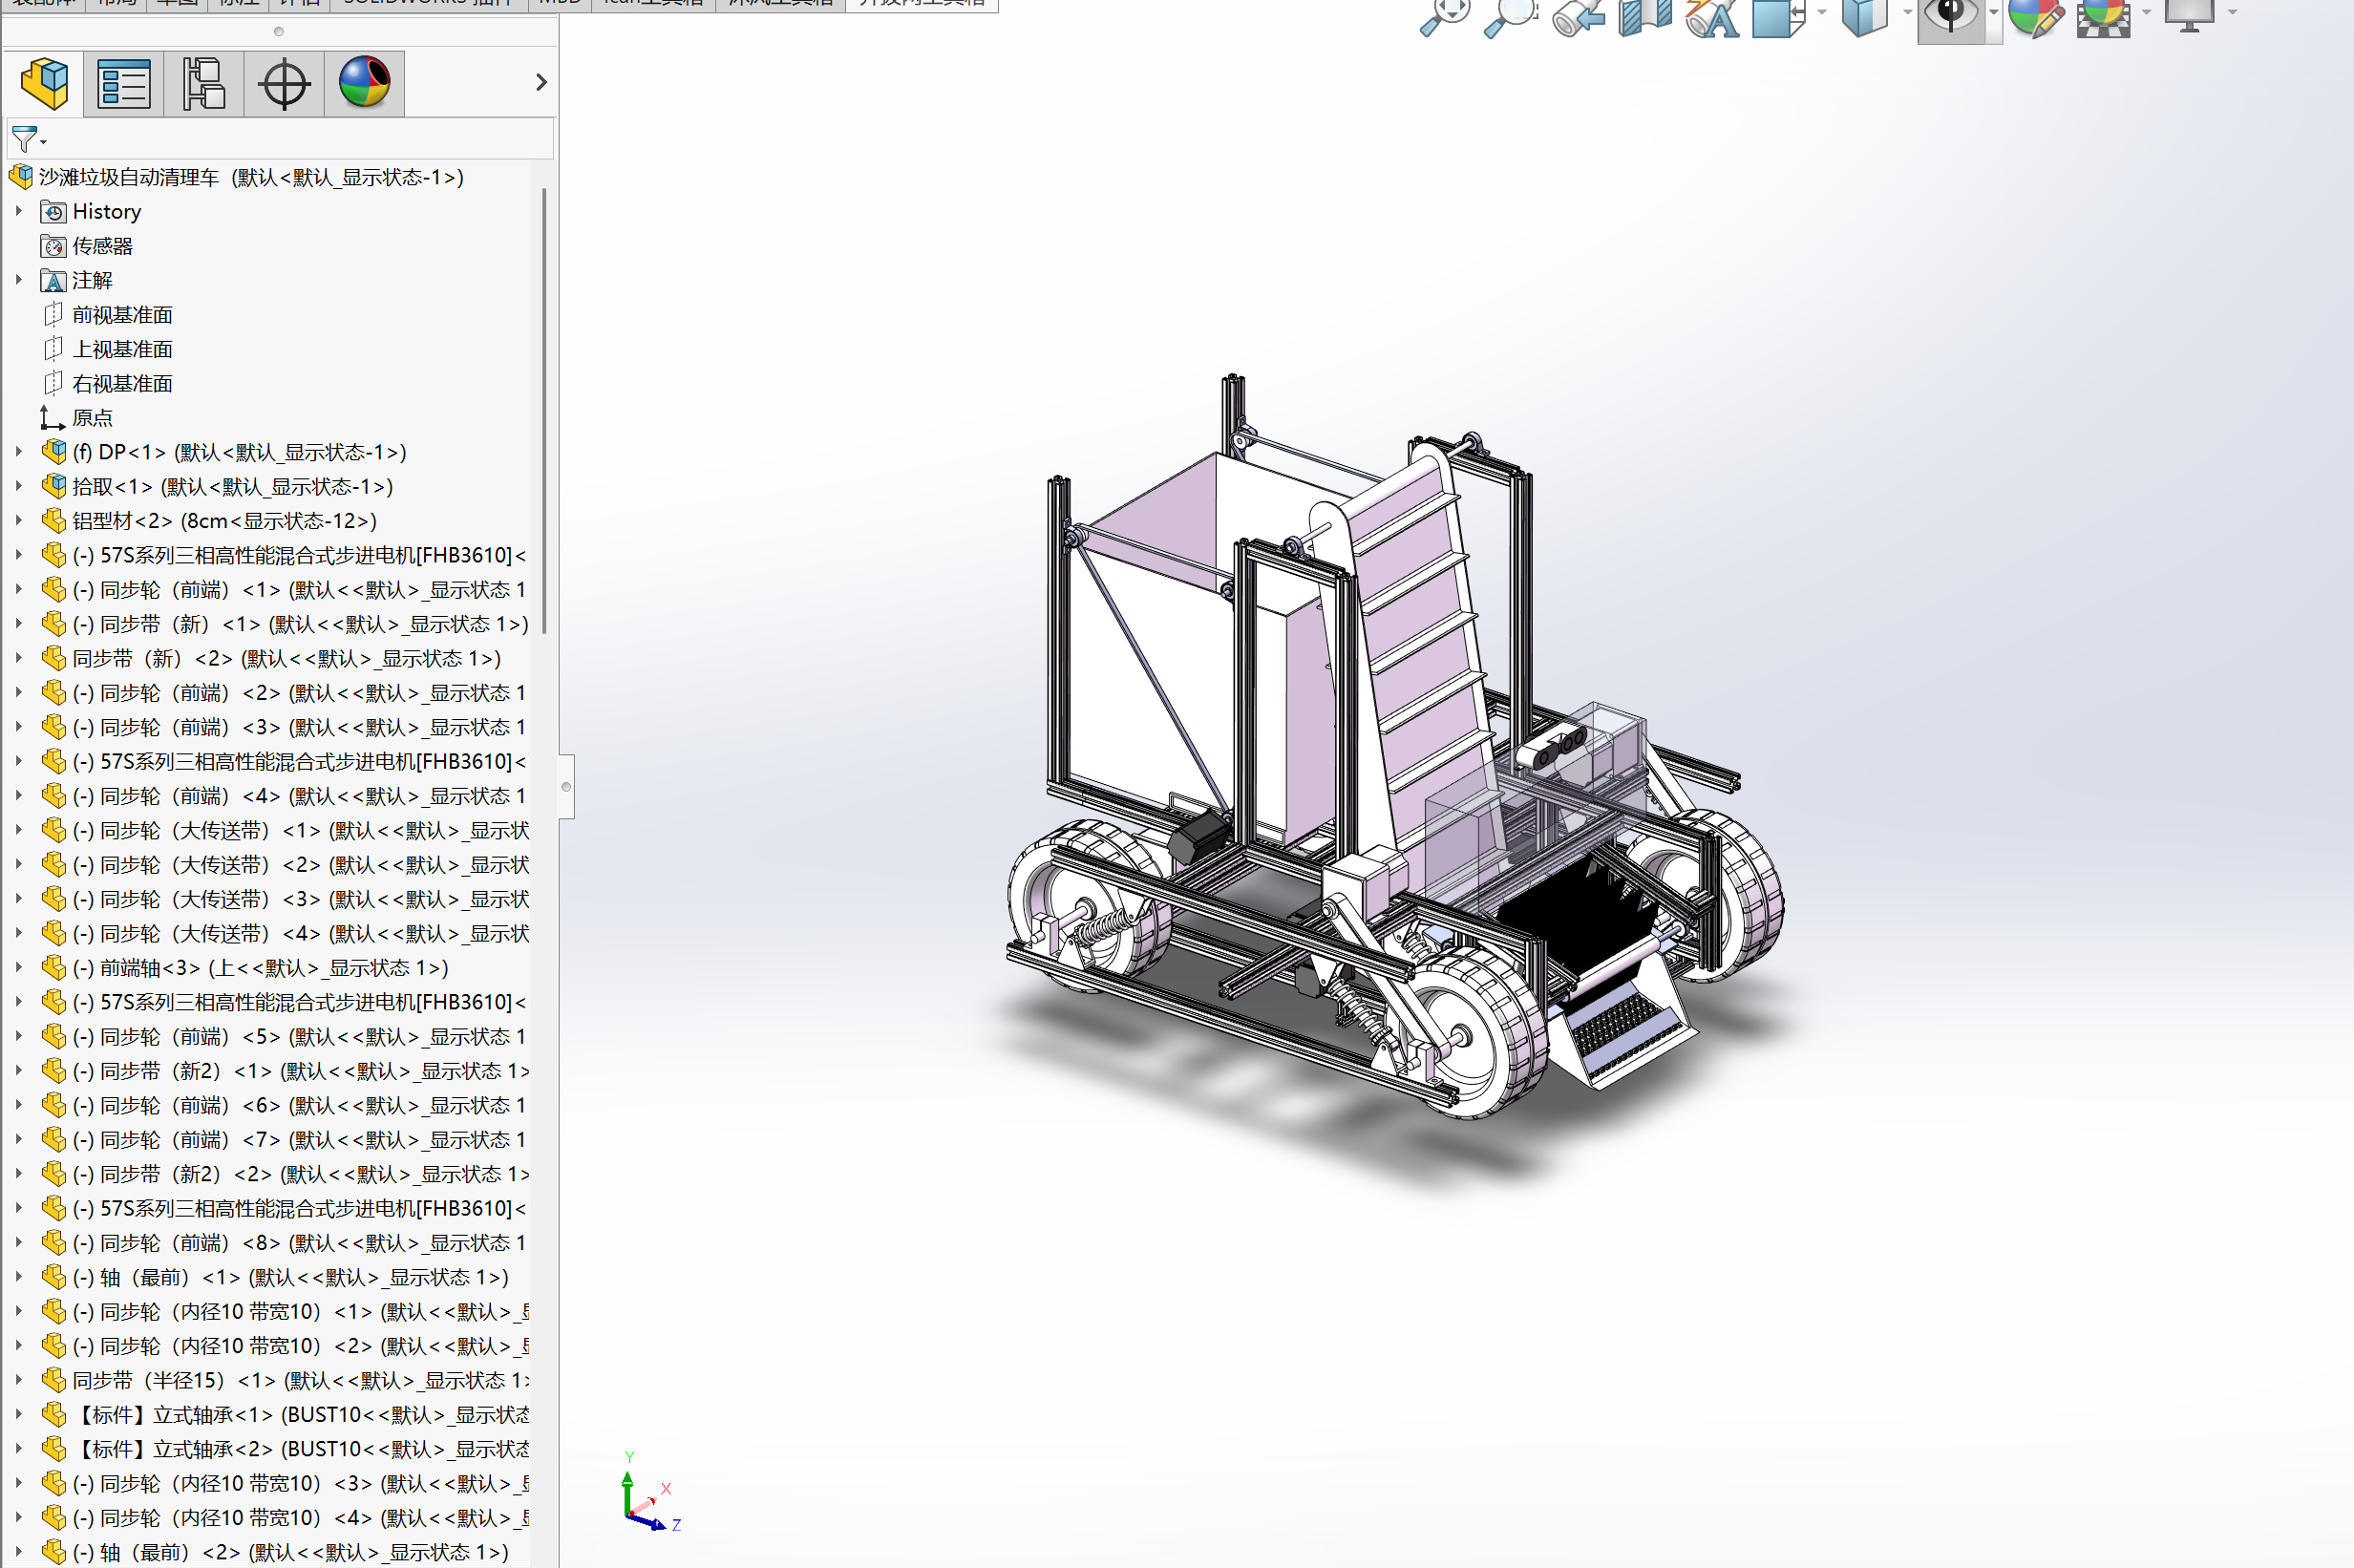Open the DisplayManager color sphere tab
This screenshot has width=2354, height=1568.
tap(364, 84)
